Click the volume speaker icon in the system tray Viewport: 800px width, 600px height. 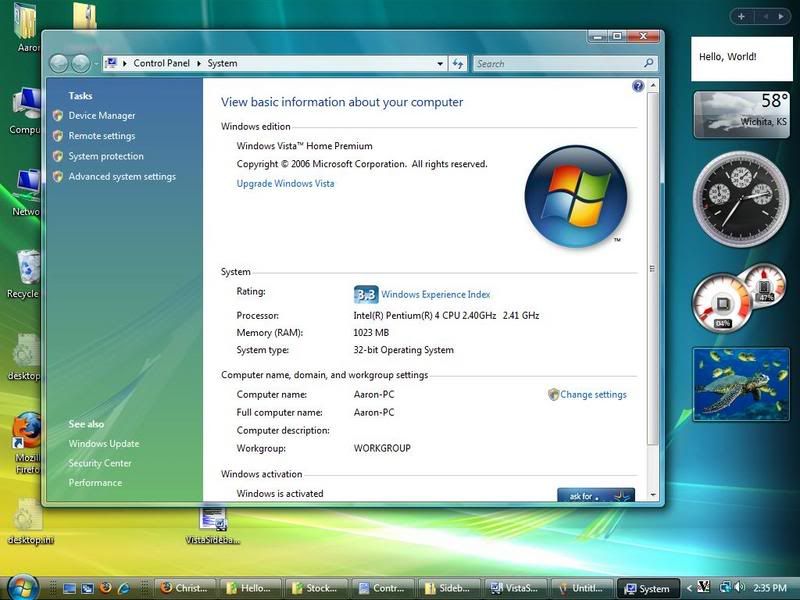pos(742,588)
